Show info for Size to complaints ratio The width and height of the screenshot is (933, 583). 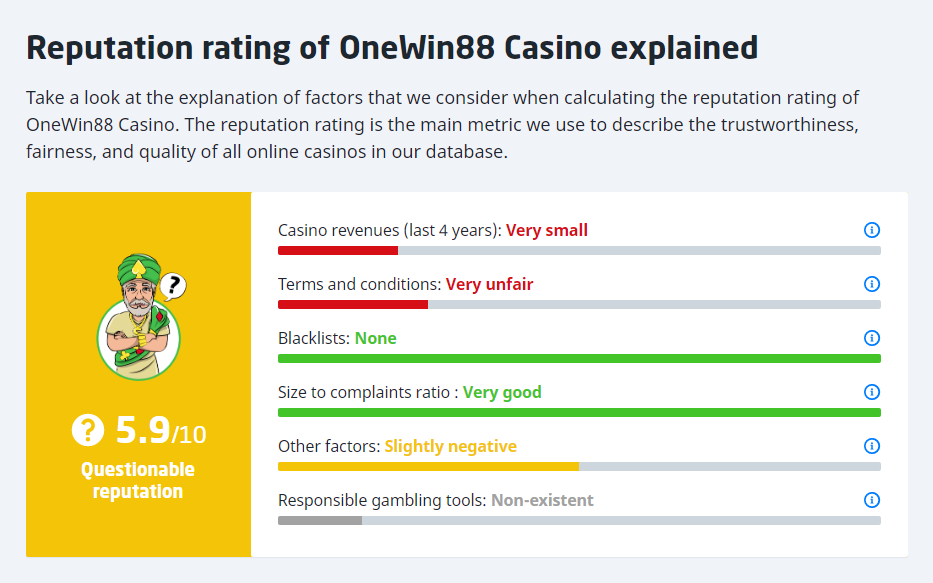tap(871, 392)
